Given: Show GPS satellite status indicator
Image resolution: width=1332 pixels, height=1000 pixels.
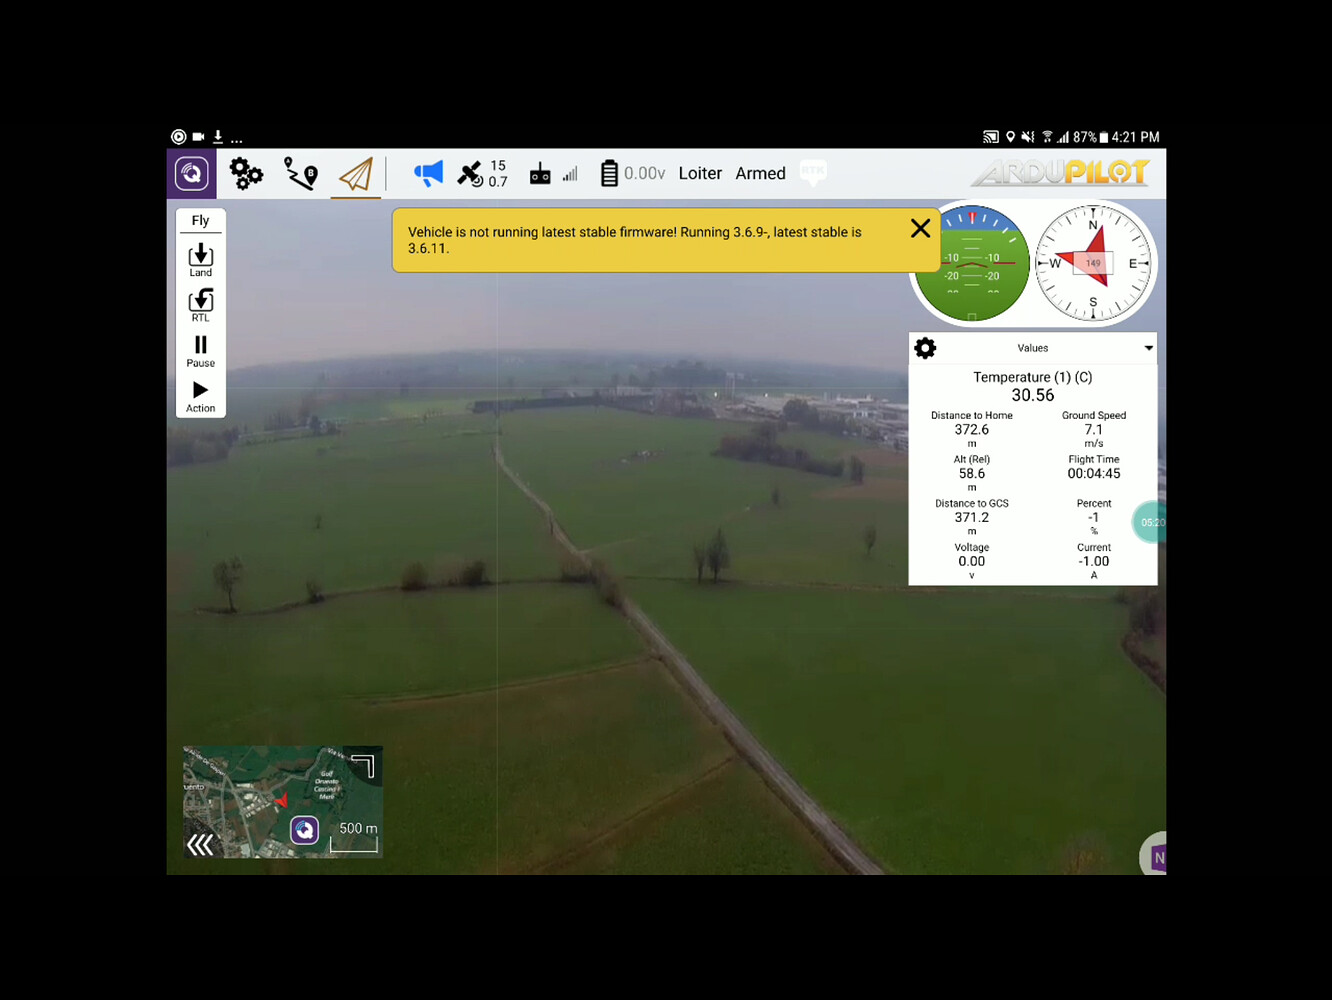Looking at the screenshot, I should 482,173.
